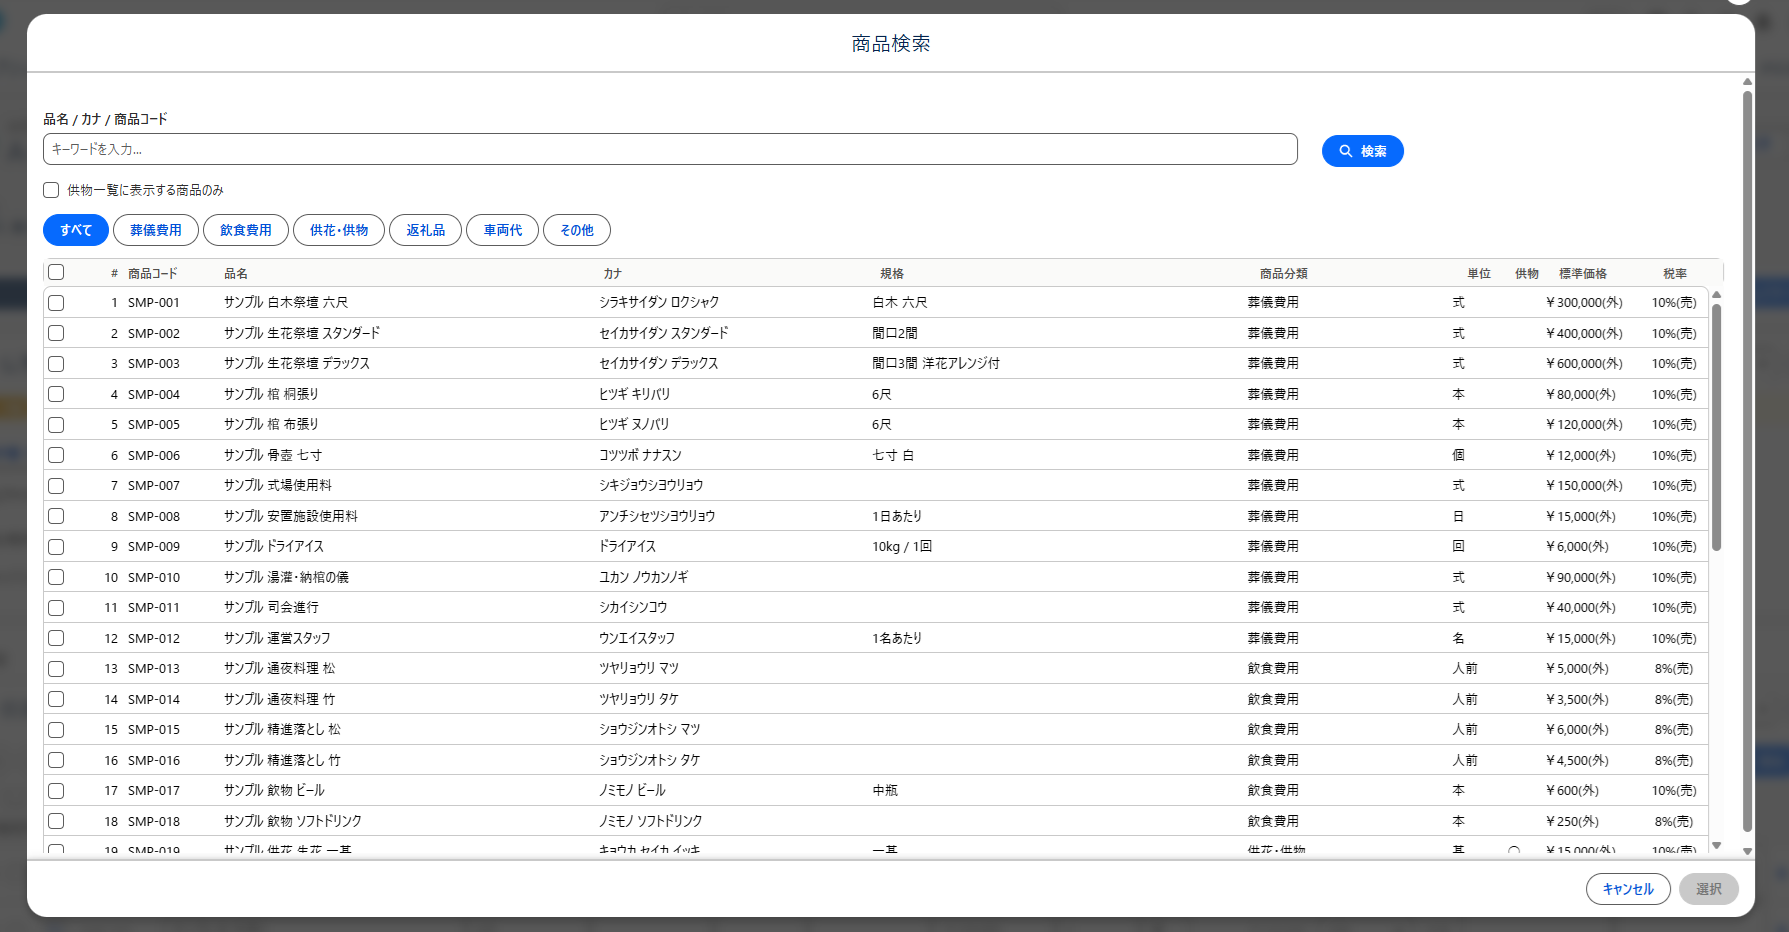Viewport: 1789px width, 932px height.
Task: Check the SMP-004 row checkbox
Action: [x=56, y=394]
